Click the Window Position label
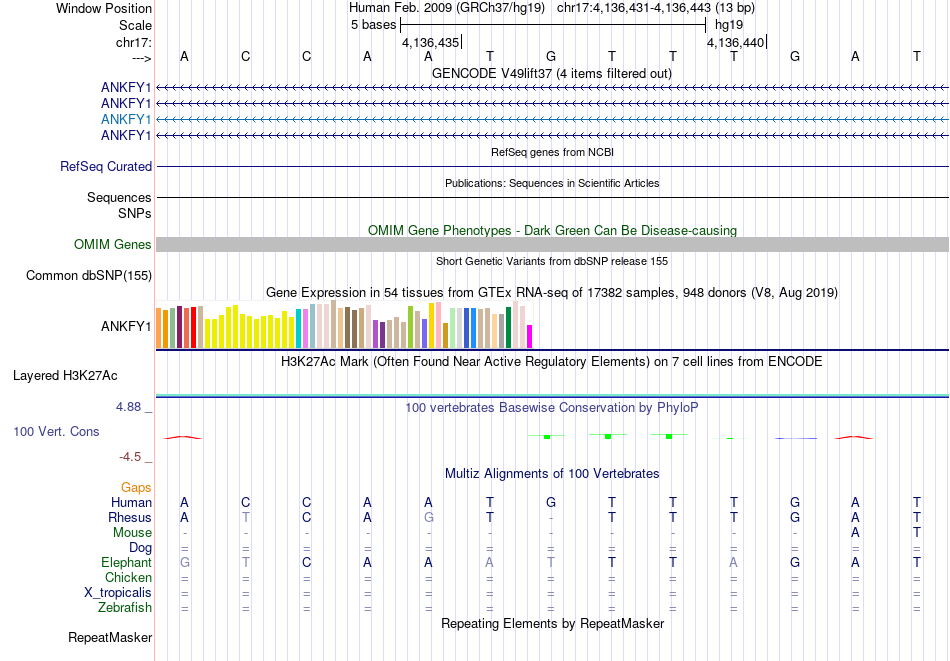950x661 pixels. (104, 8)
